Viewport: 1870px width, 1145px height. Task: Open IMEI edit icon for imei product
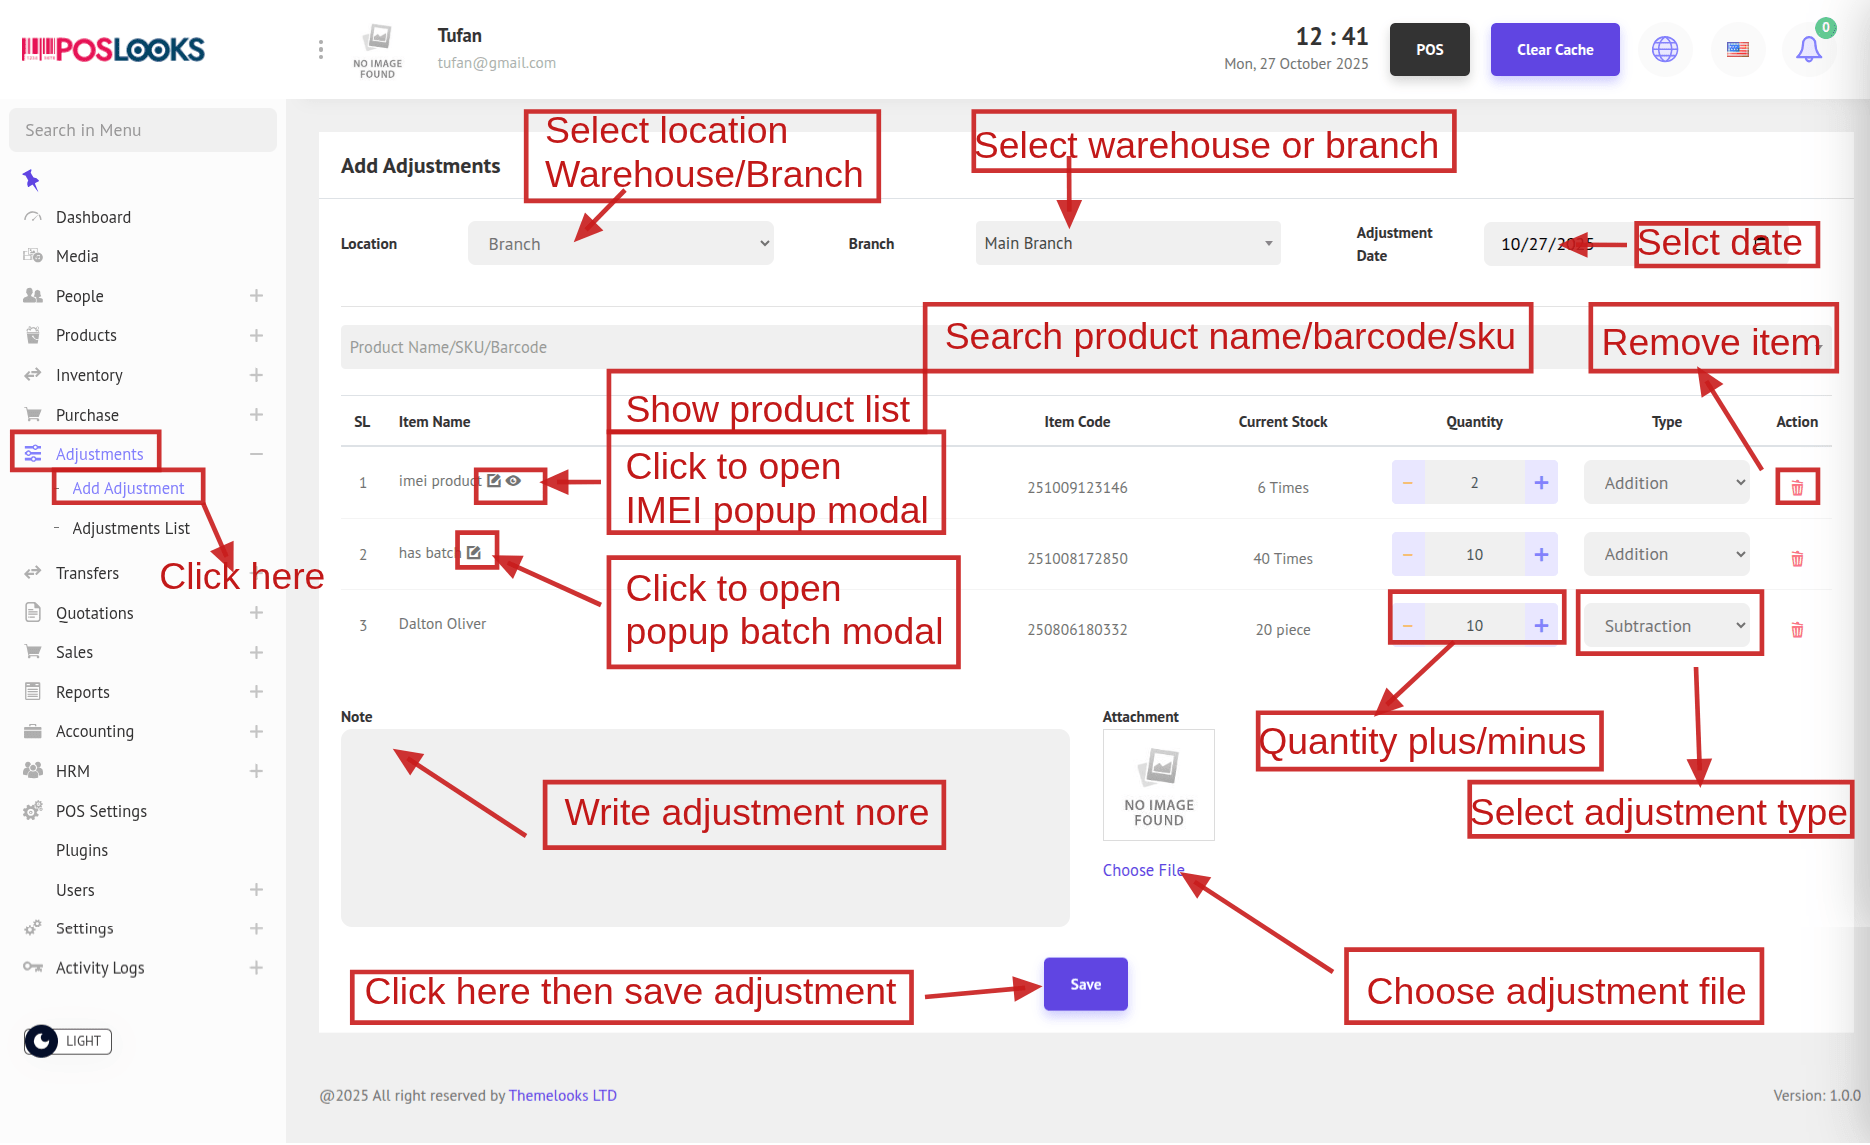click(x=494, y=481)
